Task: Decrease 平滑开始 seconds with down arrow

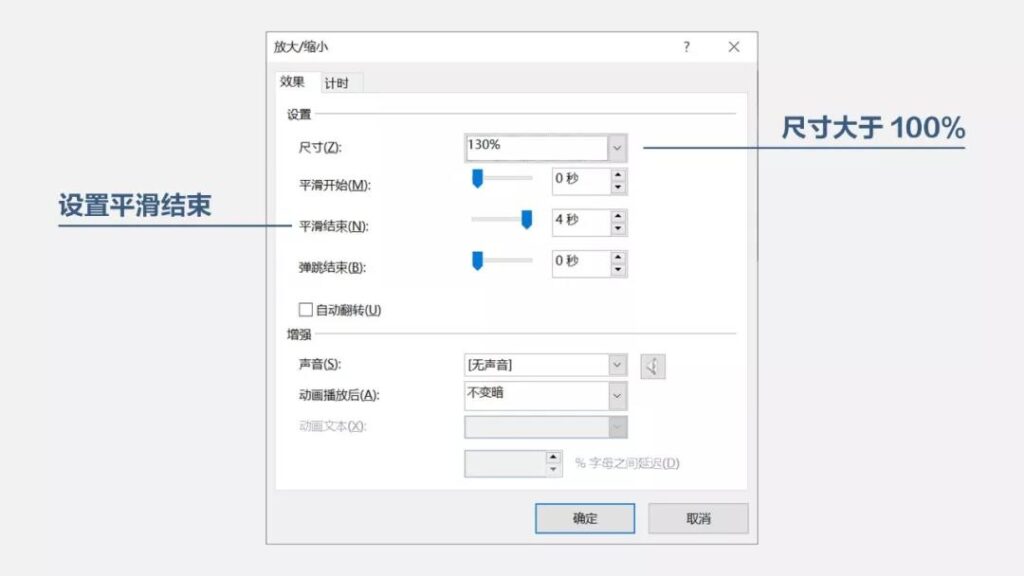Action: 618,187
